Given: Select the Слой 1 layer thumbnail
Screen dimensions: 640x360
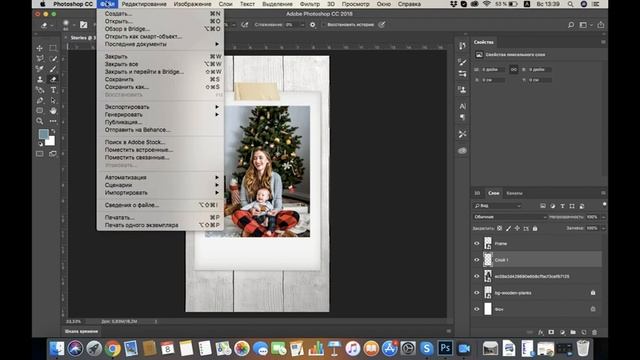Looking at the screenshot, I should (488, 260).
